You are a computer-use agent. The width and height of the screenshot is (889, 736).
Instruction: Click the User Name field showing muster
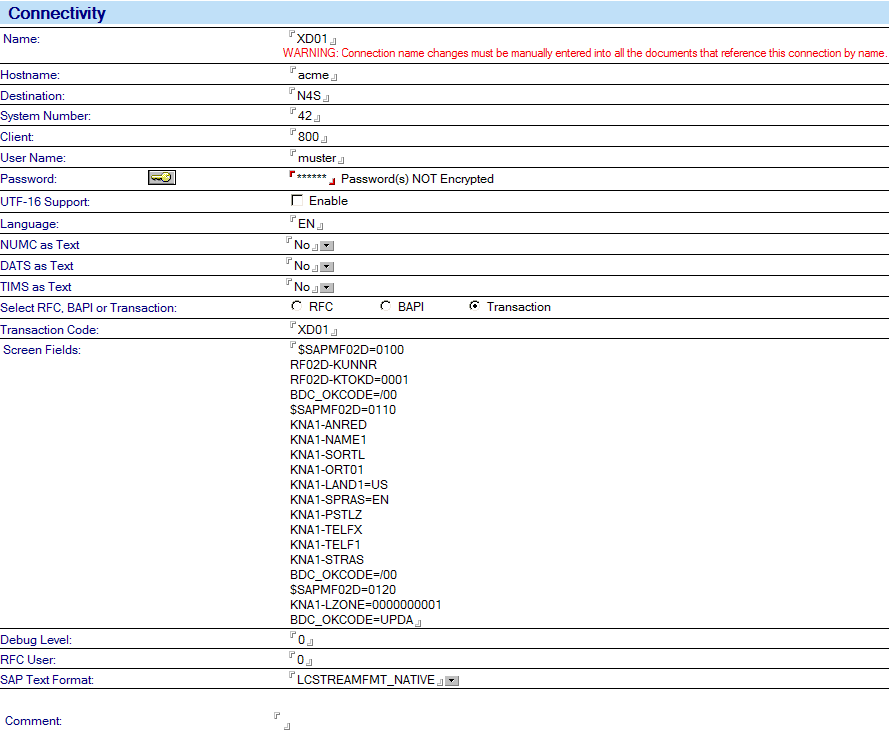[x=317, y=157]
